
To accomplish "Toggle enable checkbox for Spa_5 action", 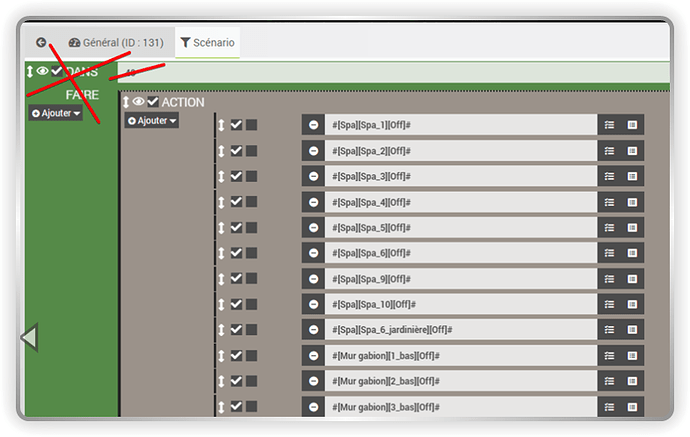I will (x=236, y=227).
